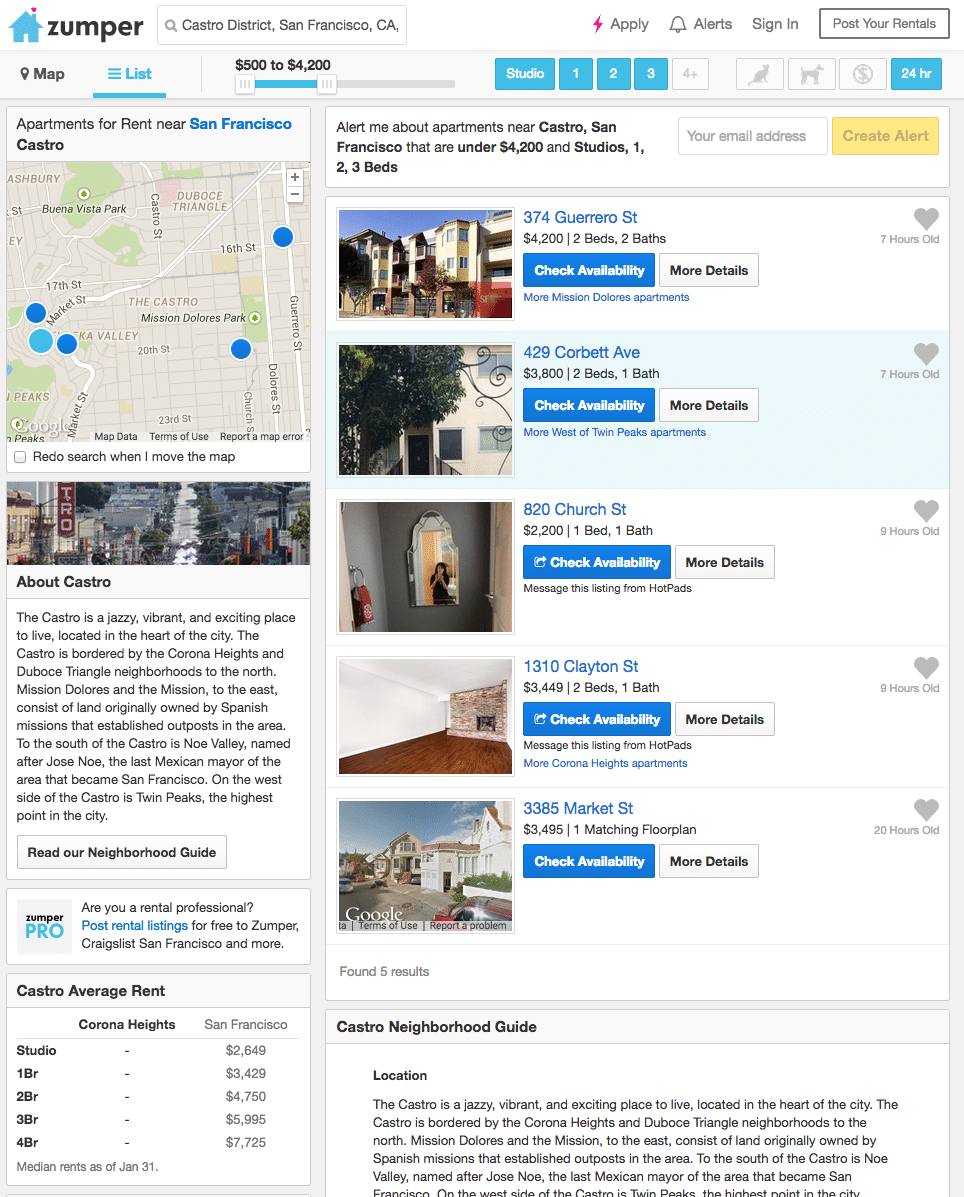Click Report a map error link
Screen dimensions: 964x1197
[x=262, y=437]
